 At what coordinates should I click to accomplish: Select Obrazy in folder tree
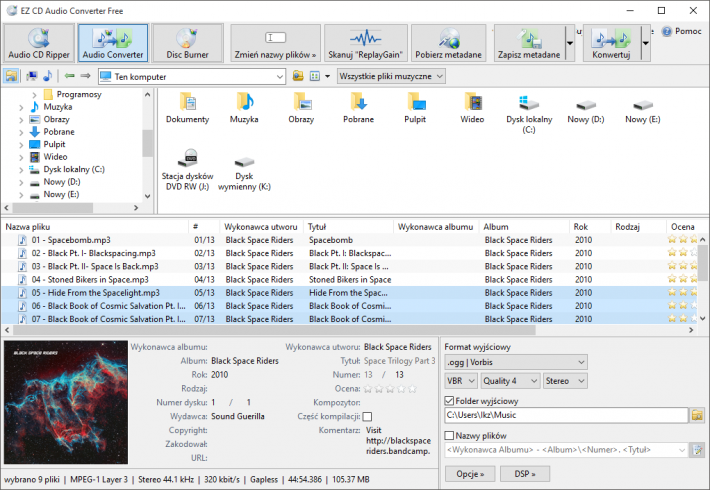pyautogui.click(x=56, y=120)
